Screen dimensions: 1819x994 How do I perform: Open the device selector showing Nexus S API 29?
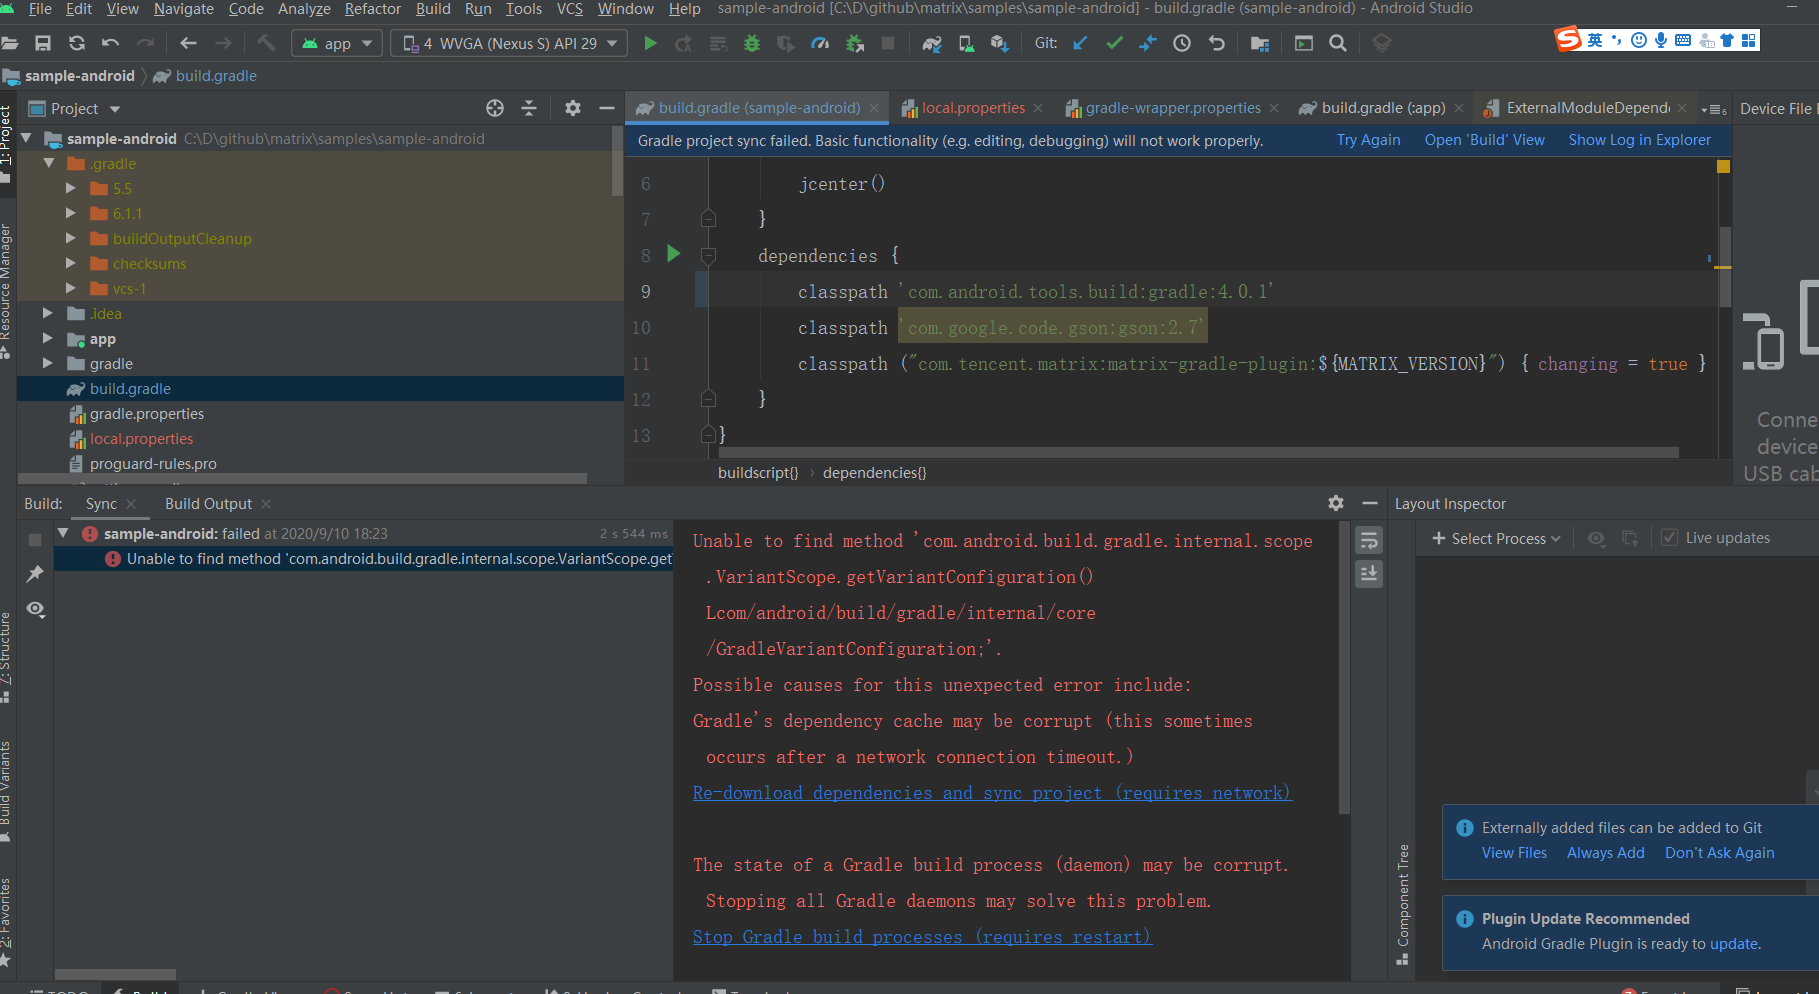click(508, 43)
